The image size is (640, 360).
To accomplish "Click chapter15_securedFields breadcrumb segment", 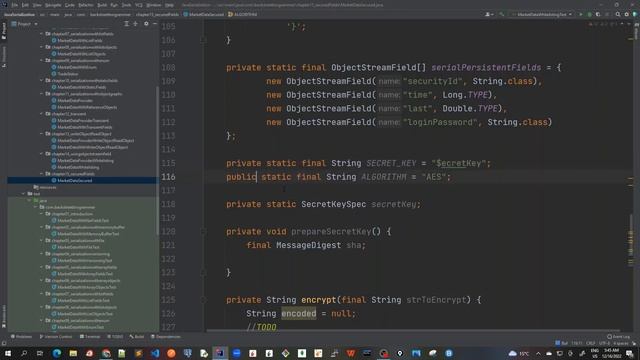I will pos(158,14).
